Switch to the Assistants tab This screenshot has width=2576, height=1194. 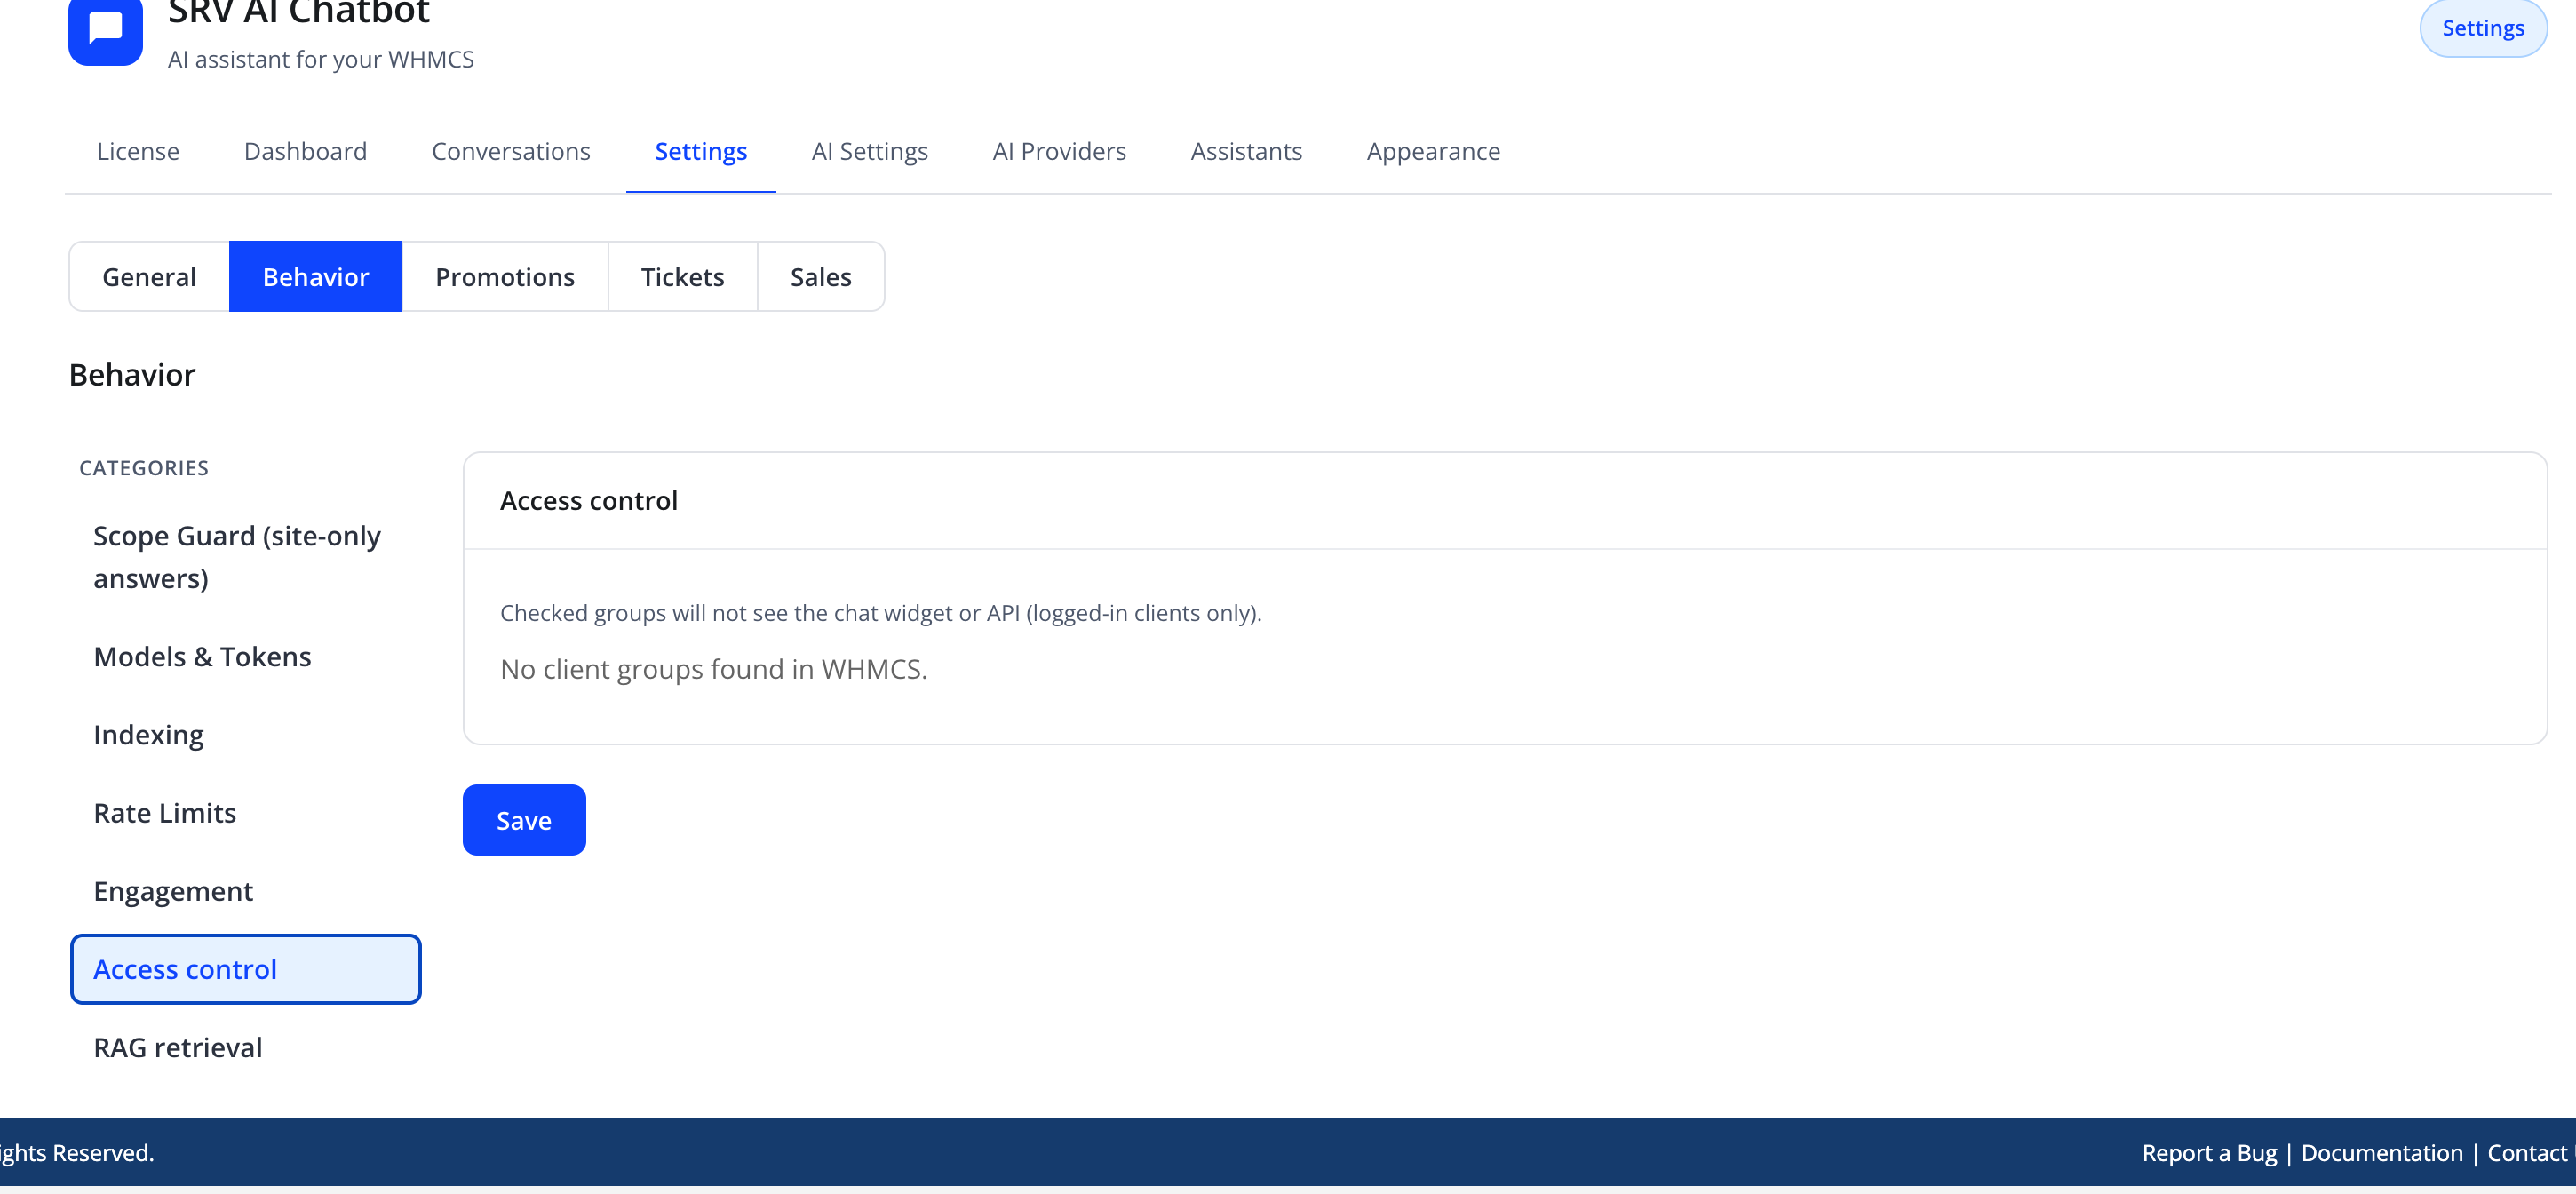pyautogui.click(x=1246, y=151)
